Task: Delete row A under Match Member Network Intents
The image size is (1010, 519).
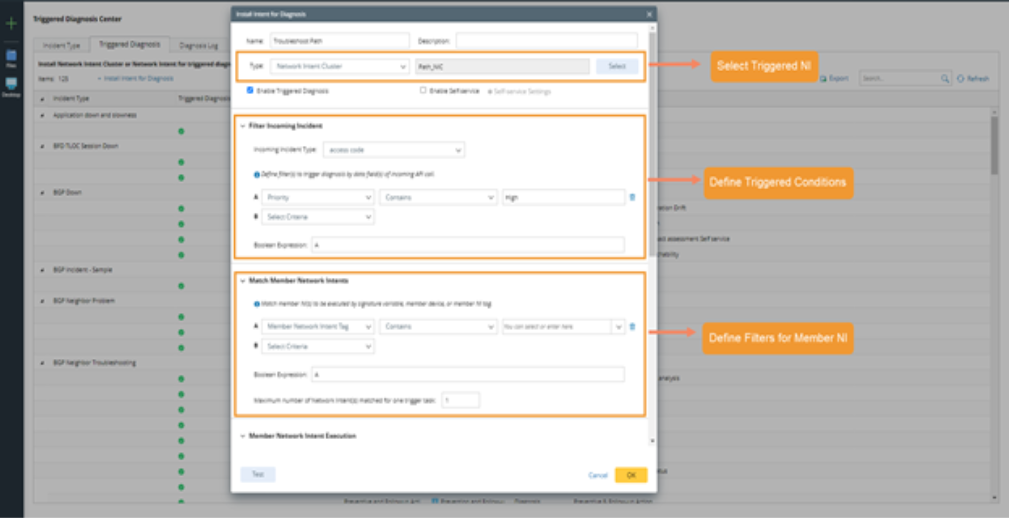Action: [x=632, y=327]
